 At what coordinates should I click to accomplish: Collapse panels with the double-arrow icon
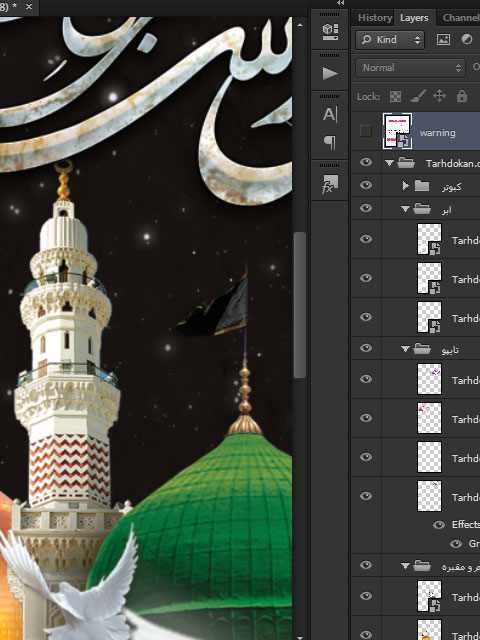[x=340, y=3]
